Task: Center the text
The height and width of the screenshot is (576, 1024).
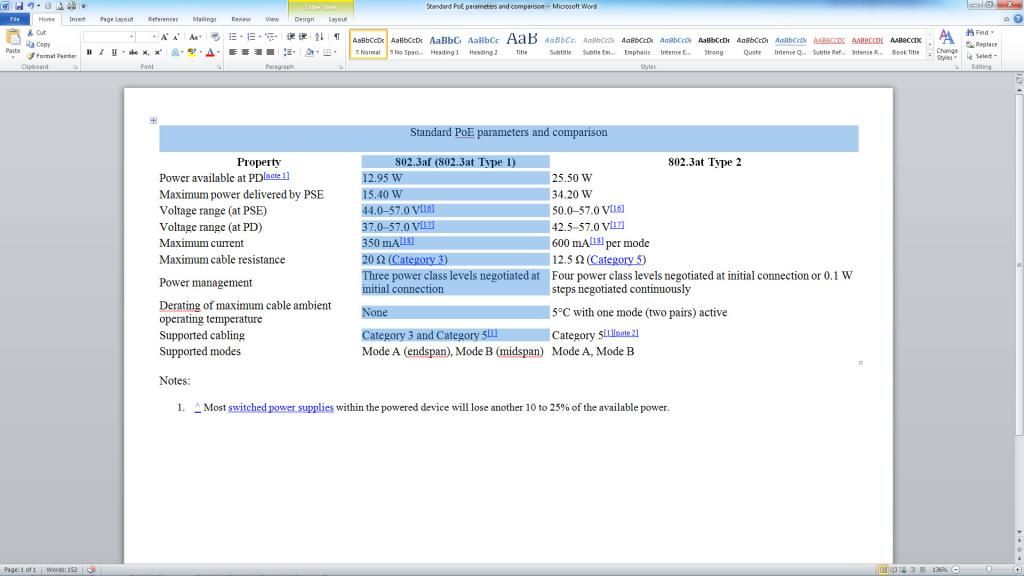Action: [245, 52]
